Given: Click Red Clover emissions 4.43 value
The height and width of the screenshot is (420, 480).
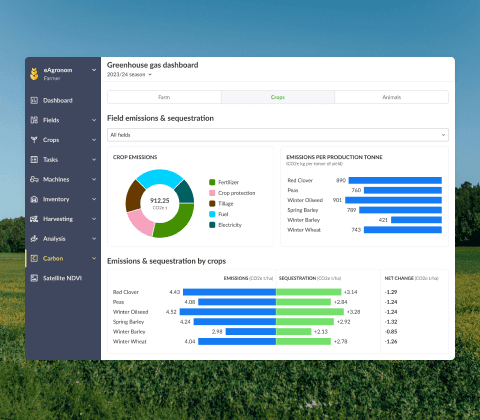Looking at the screenshot, I should click(175, 292).
